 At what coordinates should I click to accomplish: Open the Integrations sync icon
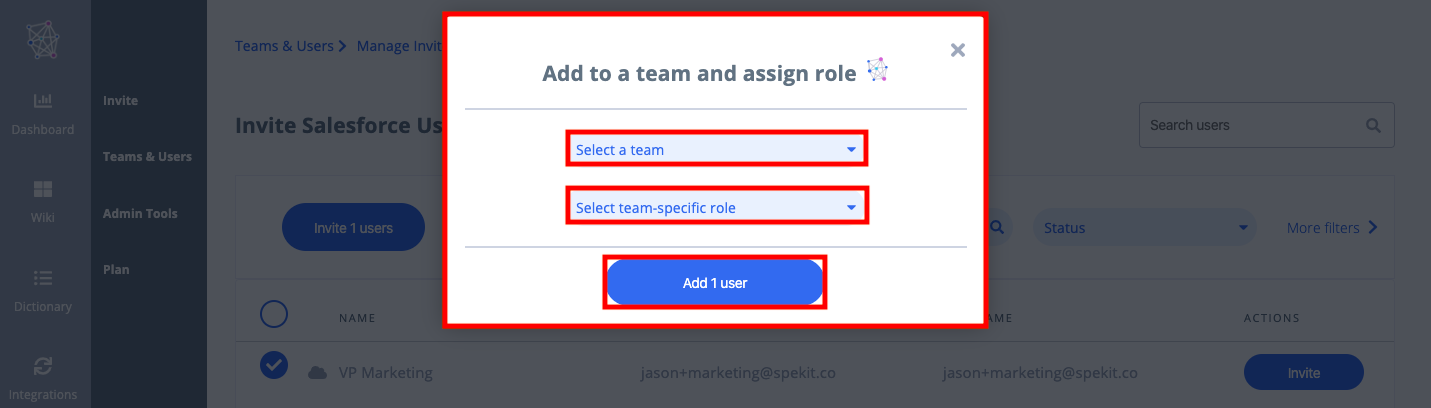43,366
